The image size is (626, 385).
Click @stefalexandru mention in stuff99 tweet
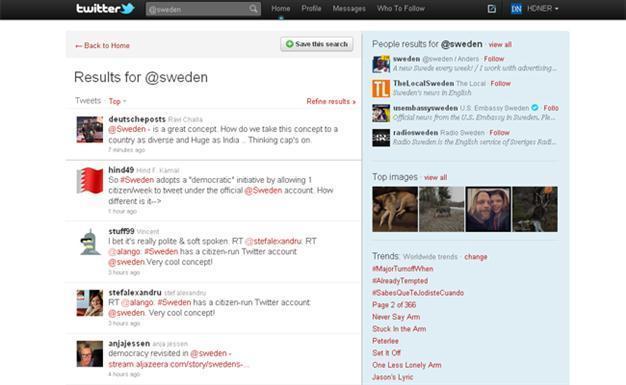tap(273, 241)
